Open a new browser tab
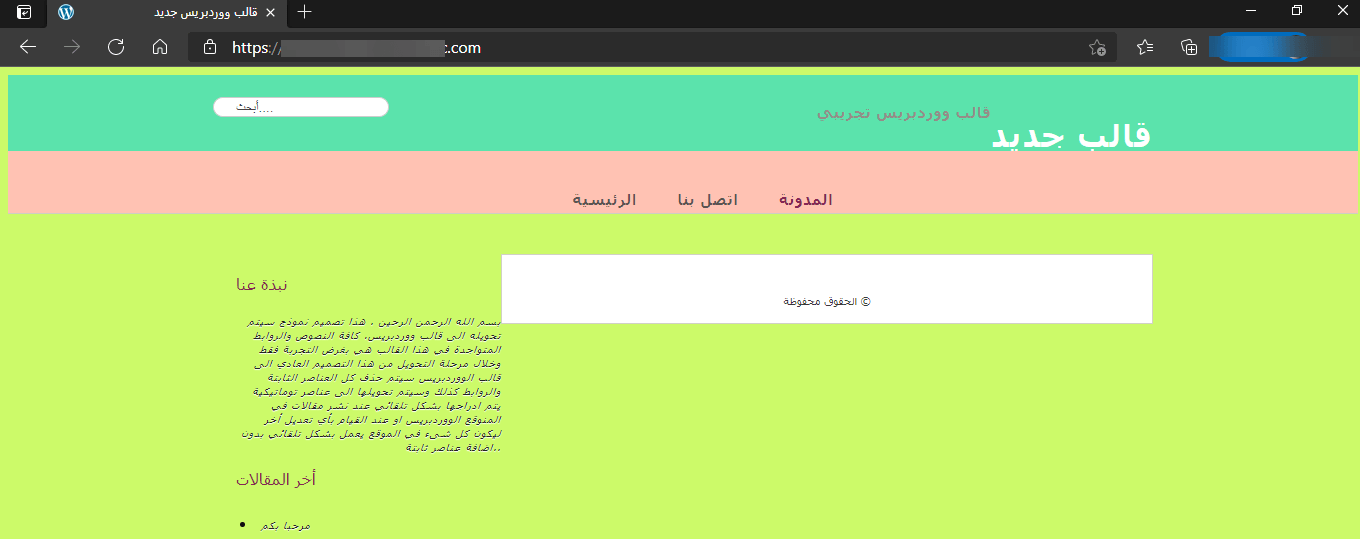1360x539 pixels. [305, 12]
